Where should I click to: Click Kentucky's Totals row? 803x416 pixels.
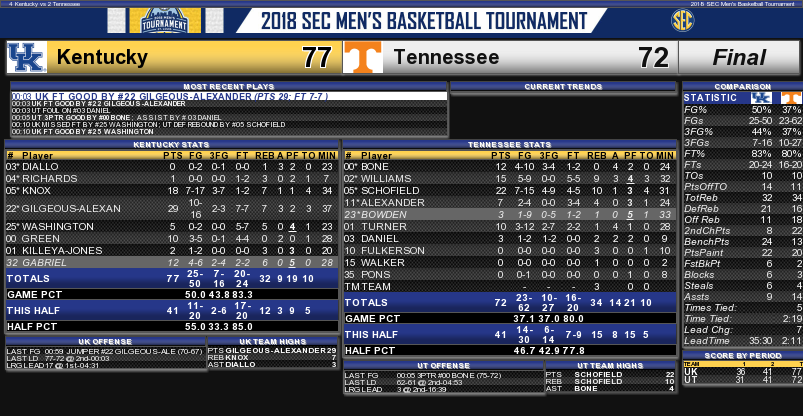pos(172,278)
